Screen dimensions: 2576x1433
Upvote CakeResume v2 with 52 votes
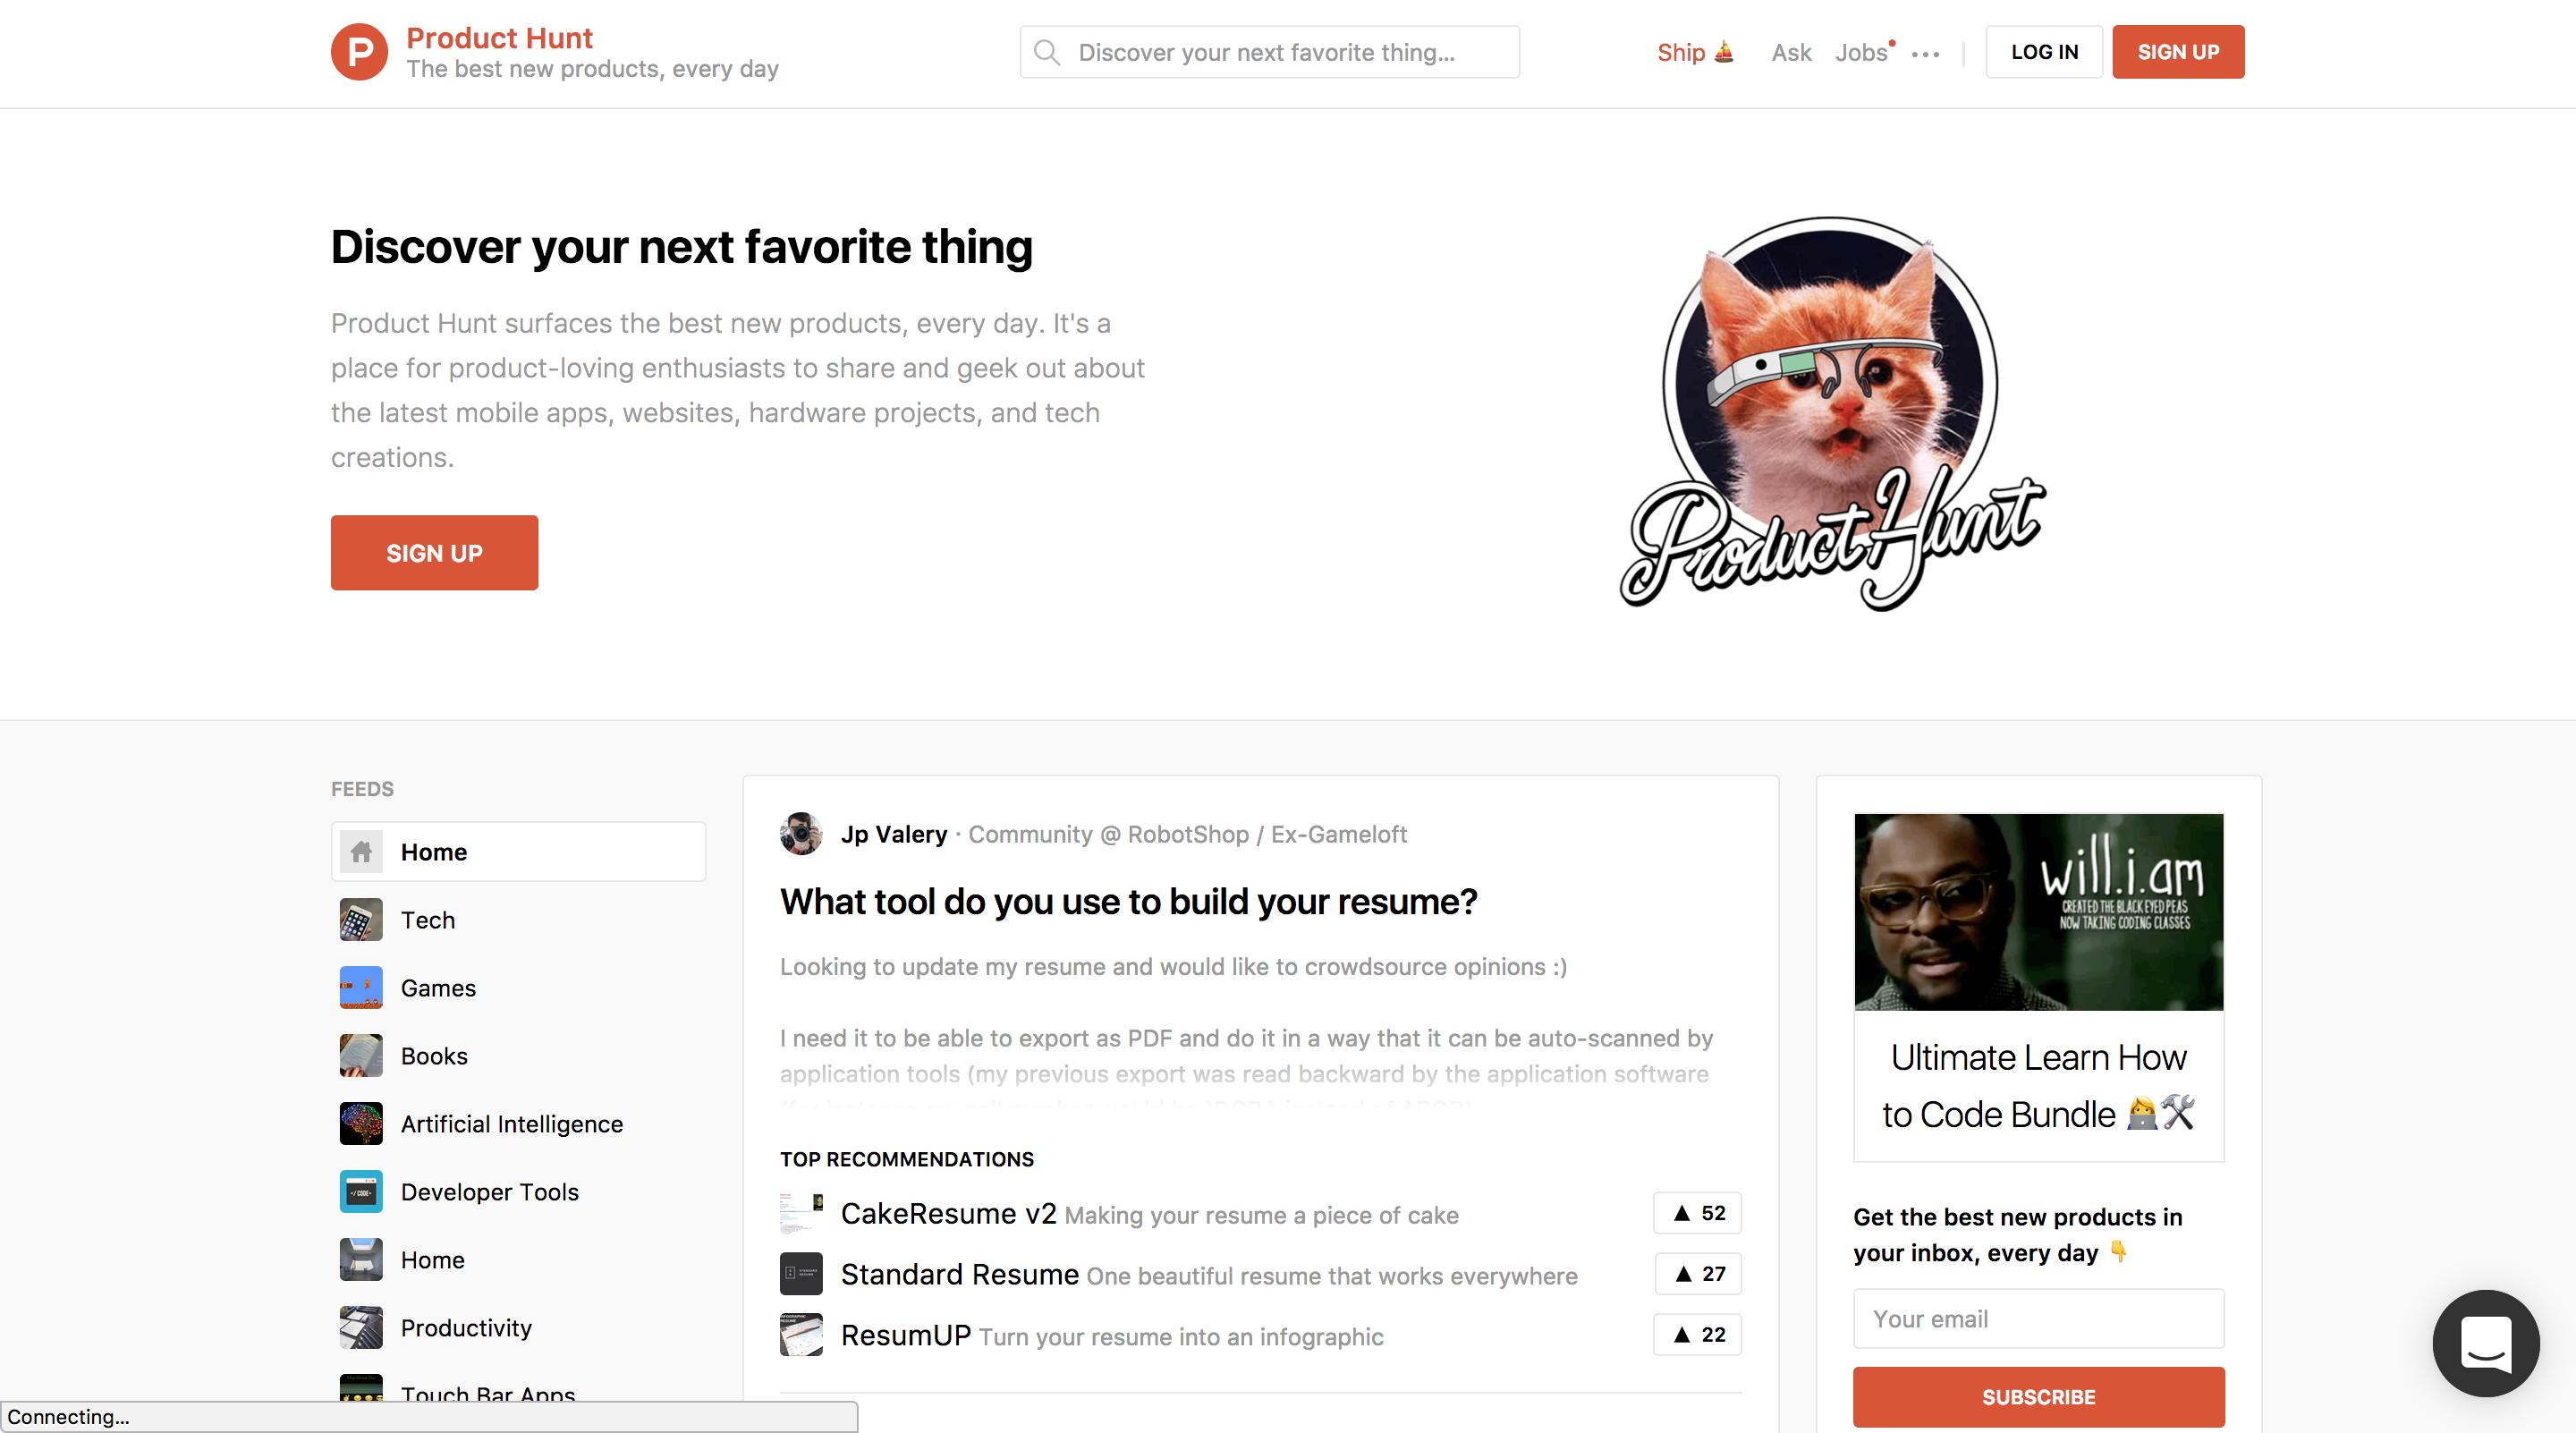coord(1697,1213)
